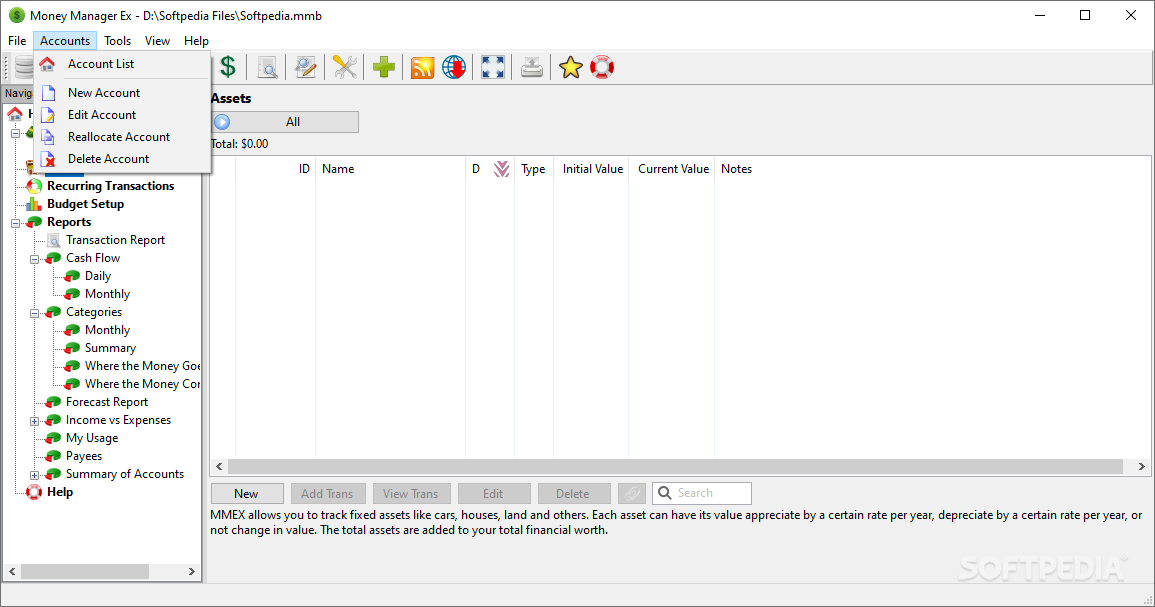Click the Transaction Report magnifier tree icon
Image resolution: width=1155 pixels, height=607 pixels.
[54, 240]
